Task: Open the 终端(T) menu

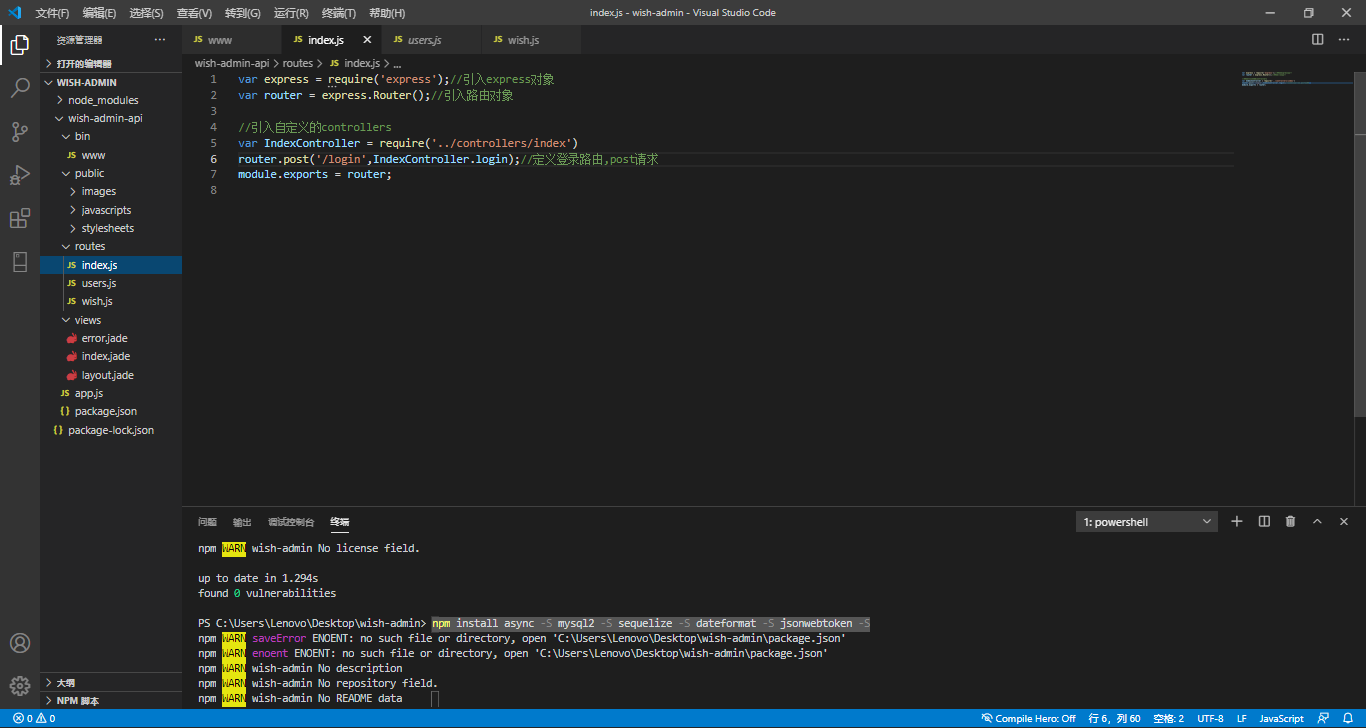Action: tap(339, 13)
